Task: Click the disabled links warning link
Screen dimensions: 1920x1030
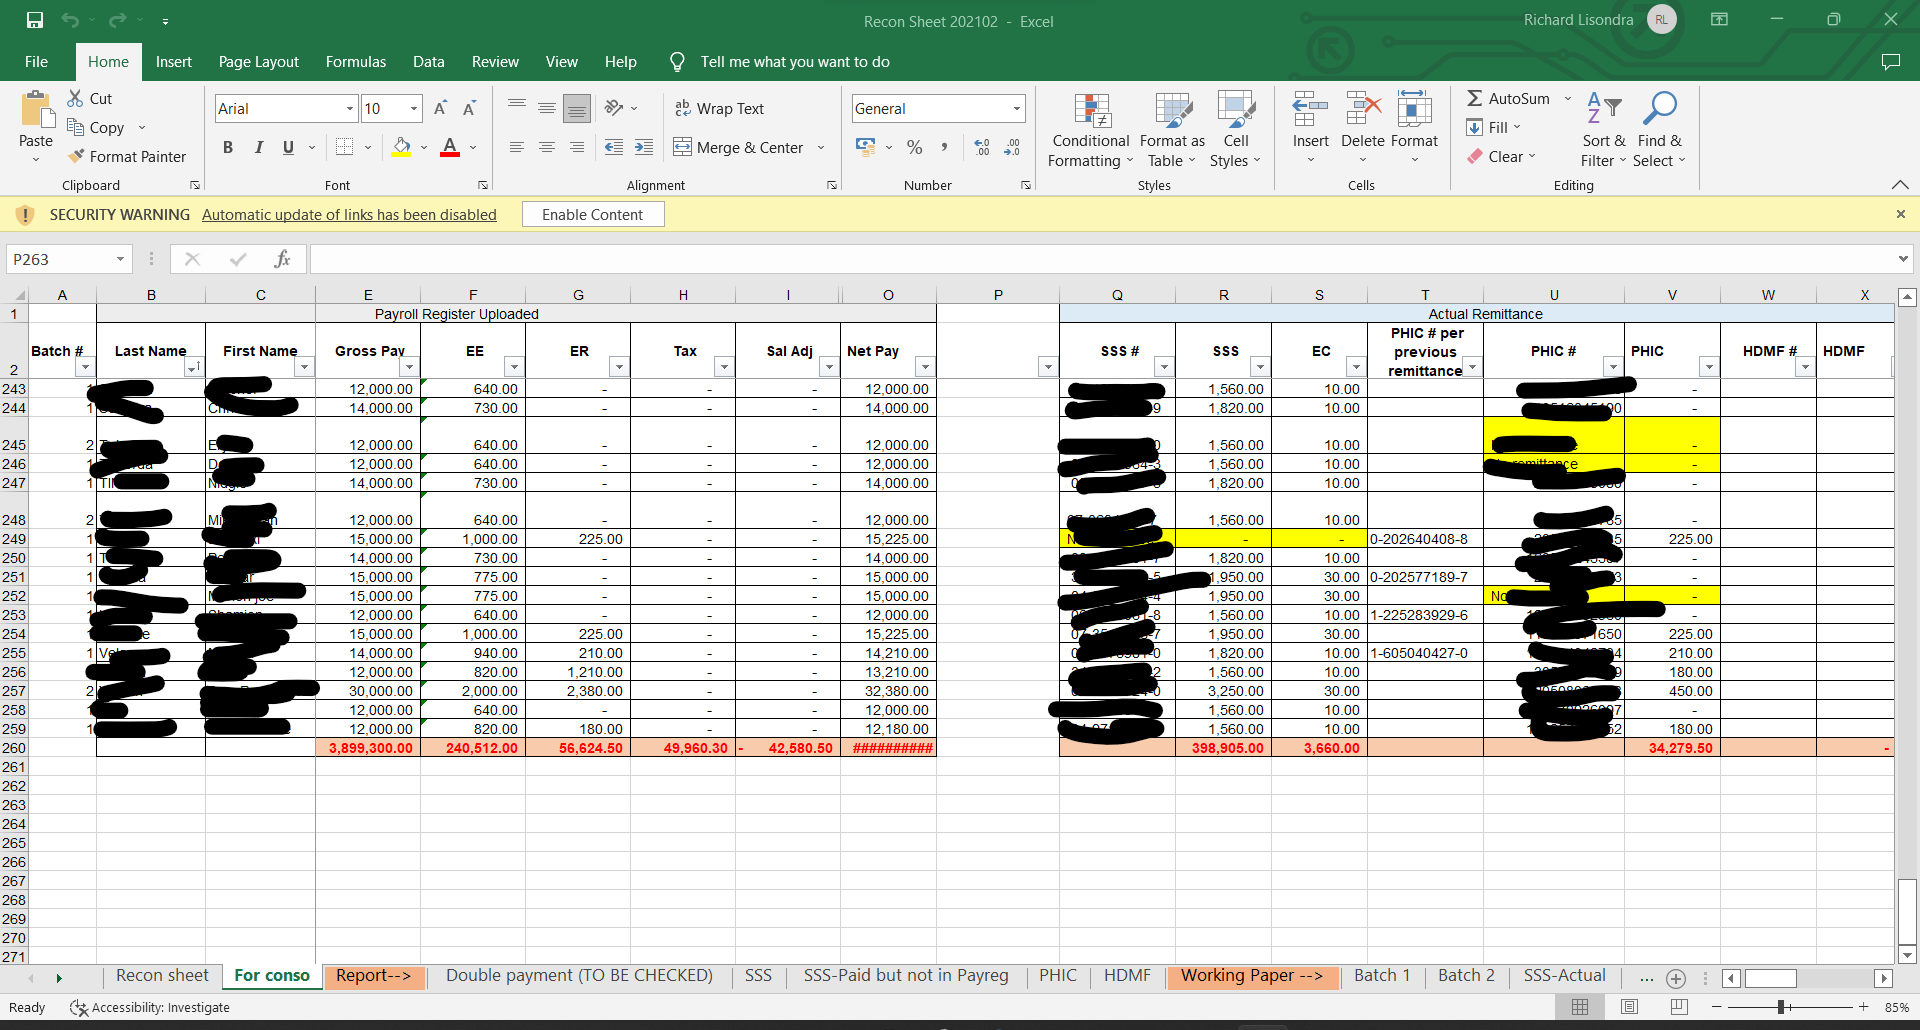Action: [x=349, y=214]
